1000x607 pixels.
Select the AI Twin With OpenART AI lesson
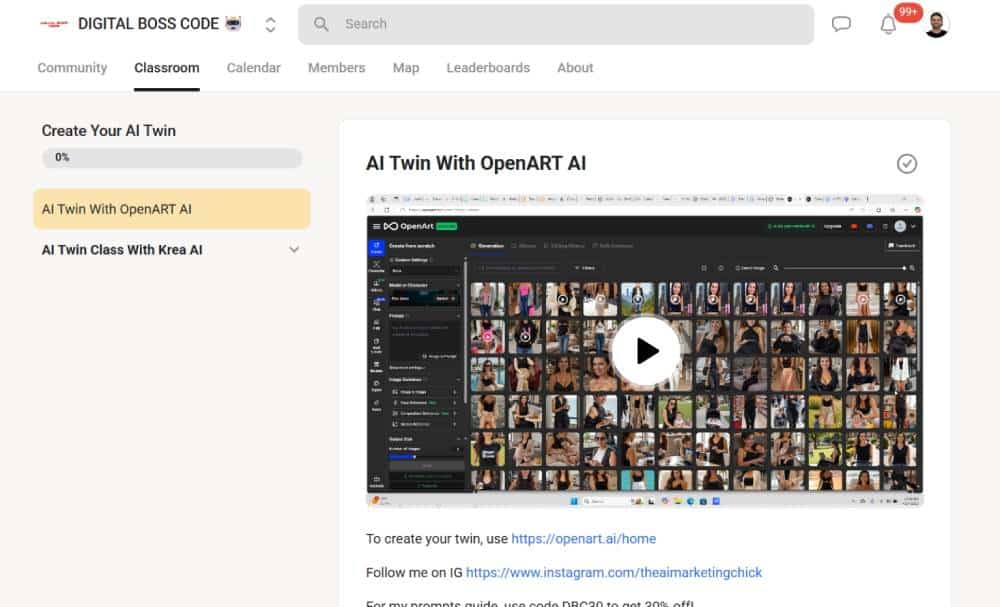click(x=172, y=209)
